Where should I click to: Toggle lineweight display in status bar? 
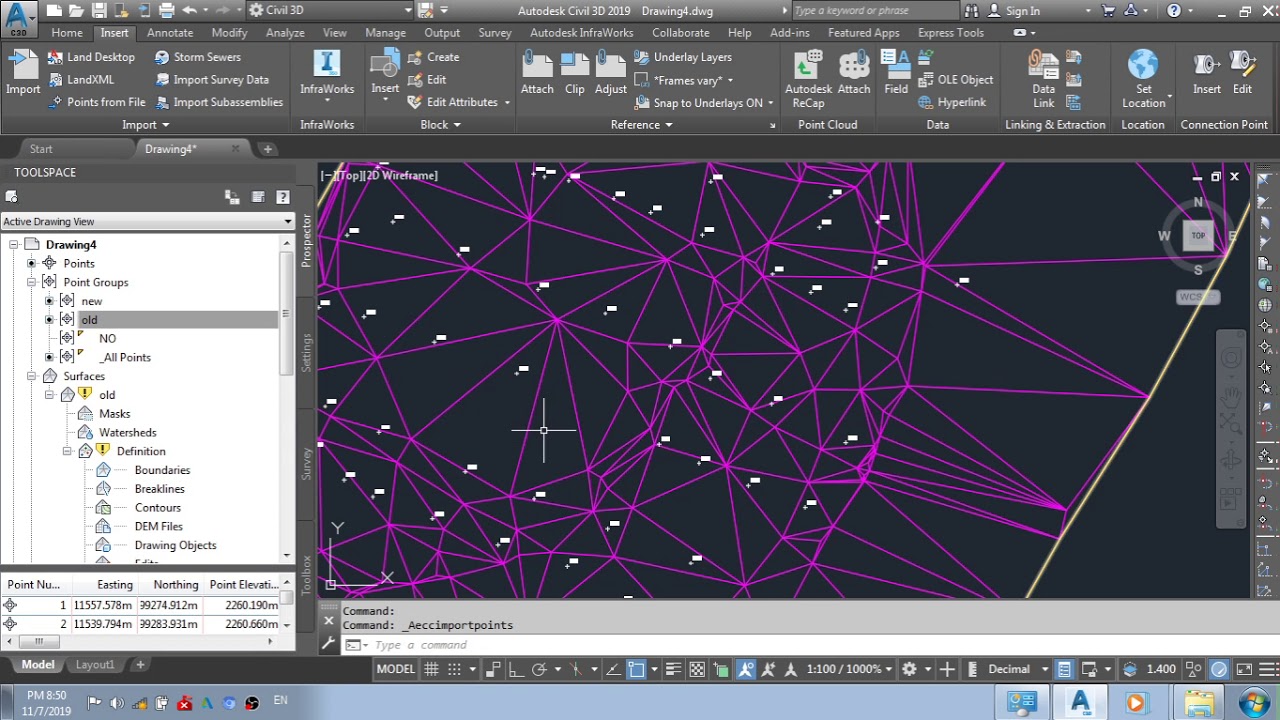(x=673, y=669)
